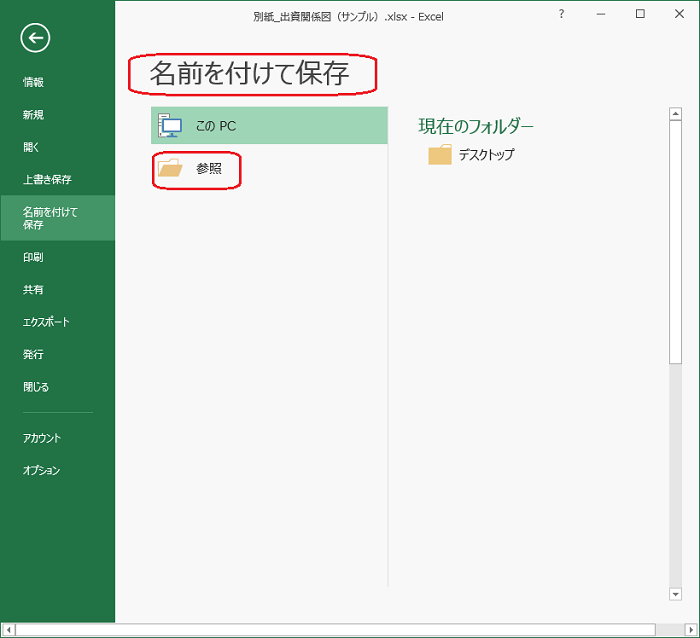Go to 印刷 in the sidebar
This screenshot has height=638, width=700.
33,257
